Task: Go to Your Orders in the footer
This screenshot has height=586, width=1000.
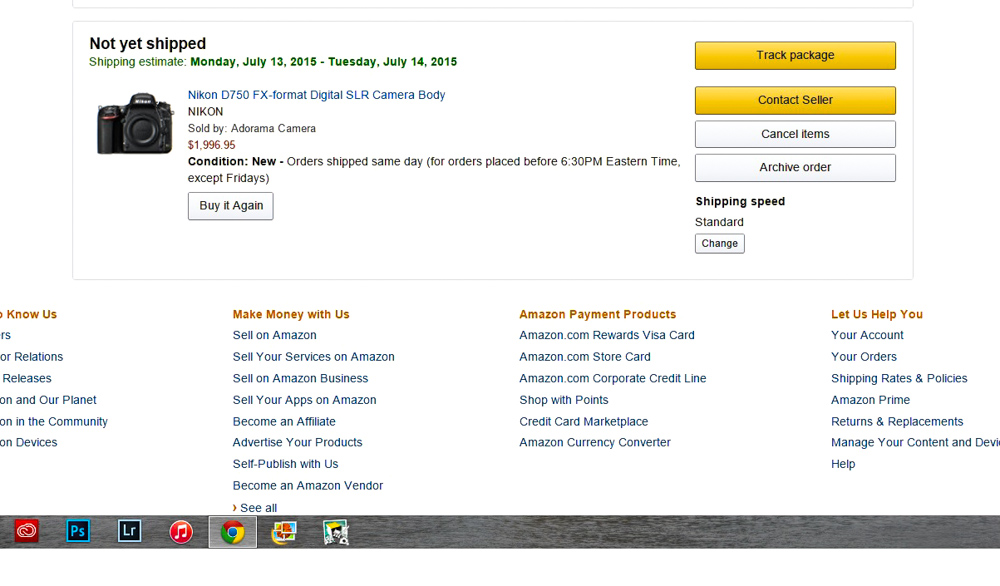Action: coord(863,357)
